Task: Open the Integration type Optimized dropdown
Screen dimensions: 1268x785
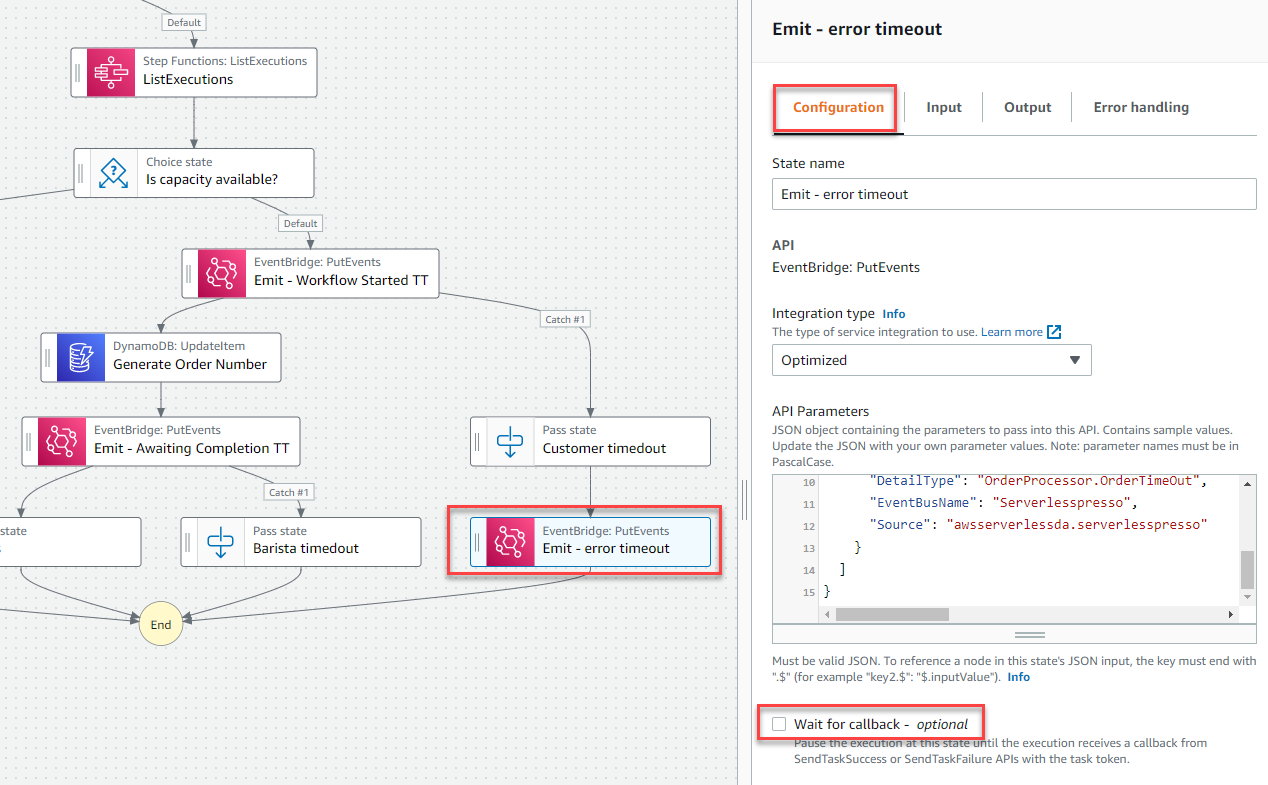Action: click(931, 360)
